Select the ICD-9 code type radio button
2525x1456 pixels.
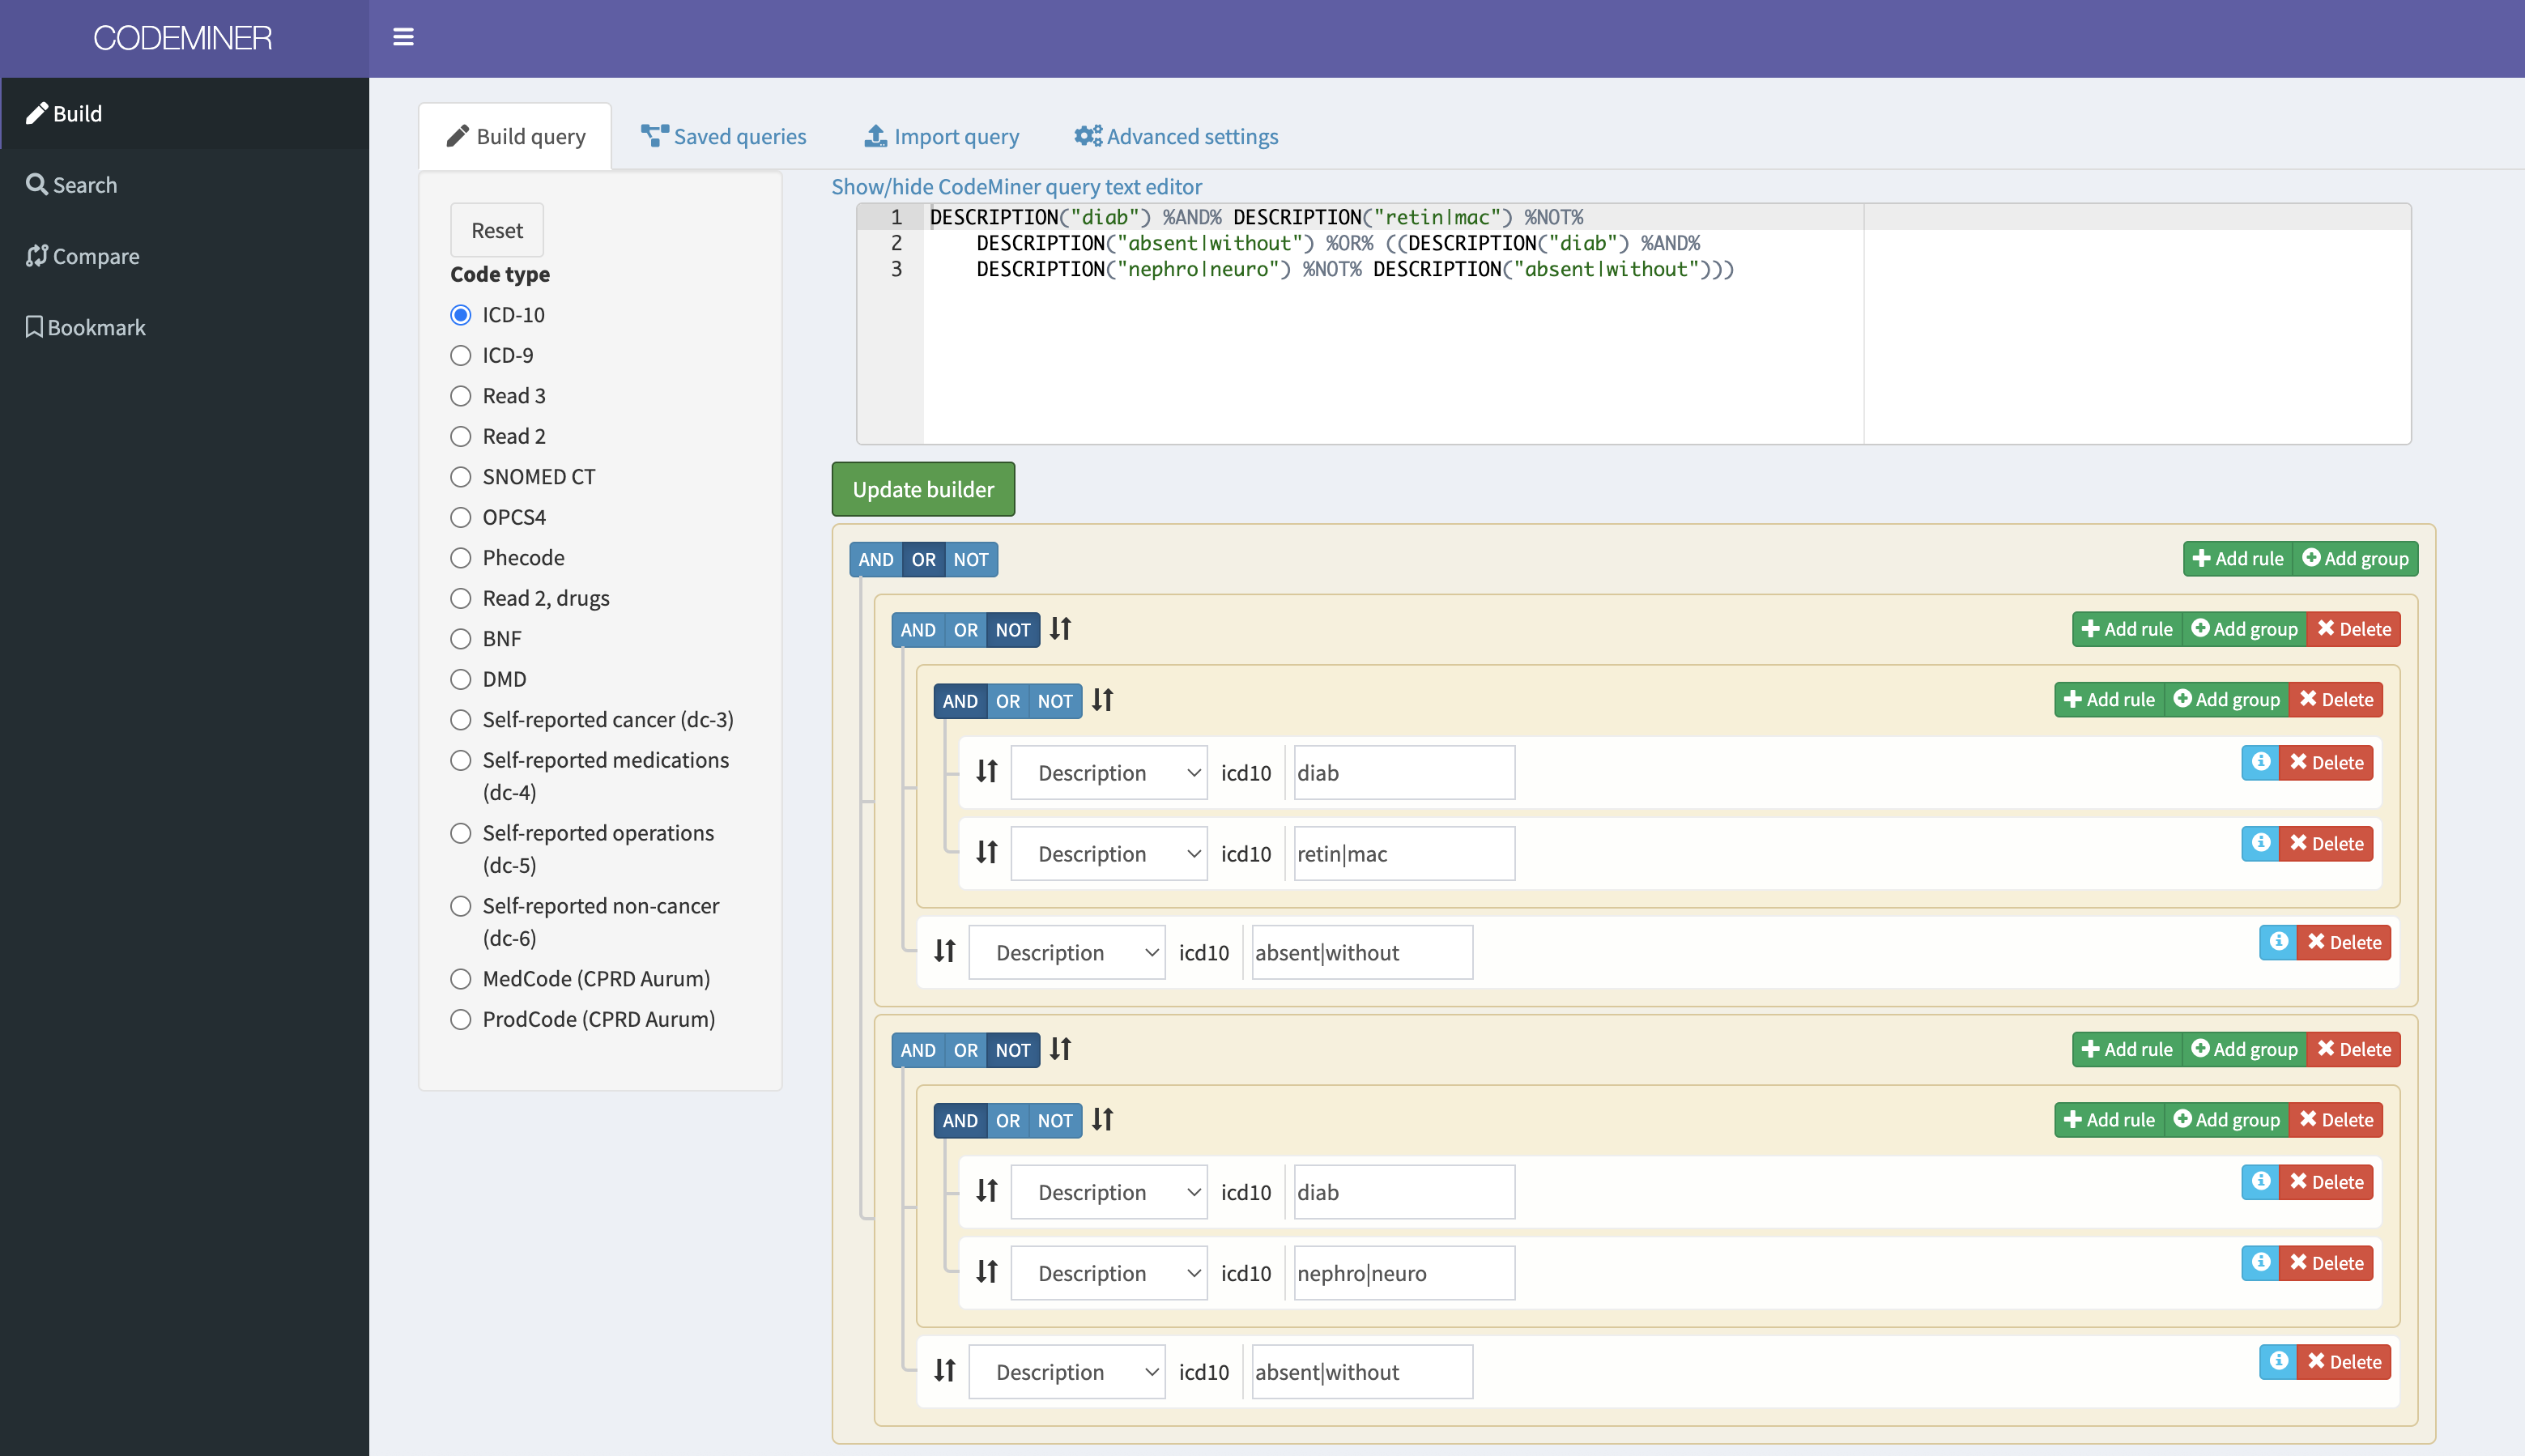[x=461, y=355]
